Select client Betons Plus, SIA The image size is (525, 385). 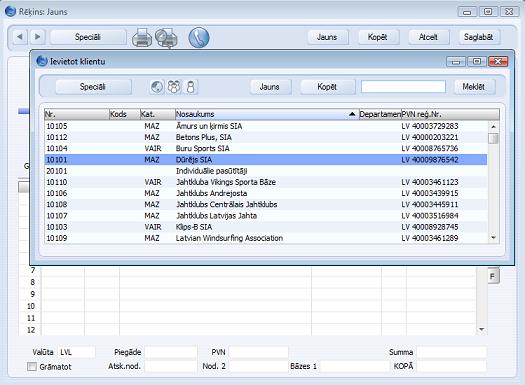(x=266, y=137)
